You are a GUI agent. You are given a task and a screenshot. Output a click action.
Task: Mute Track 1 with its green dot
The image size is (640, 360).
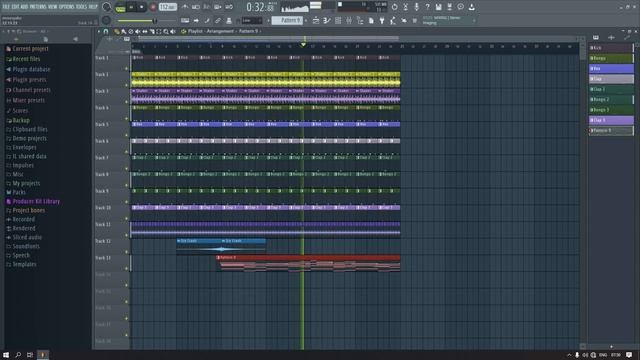coord(127,69)
